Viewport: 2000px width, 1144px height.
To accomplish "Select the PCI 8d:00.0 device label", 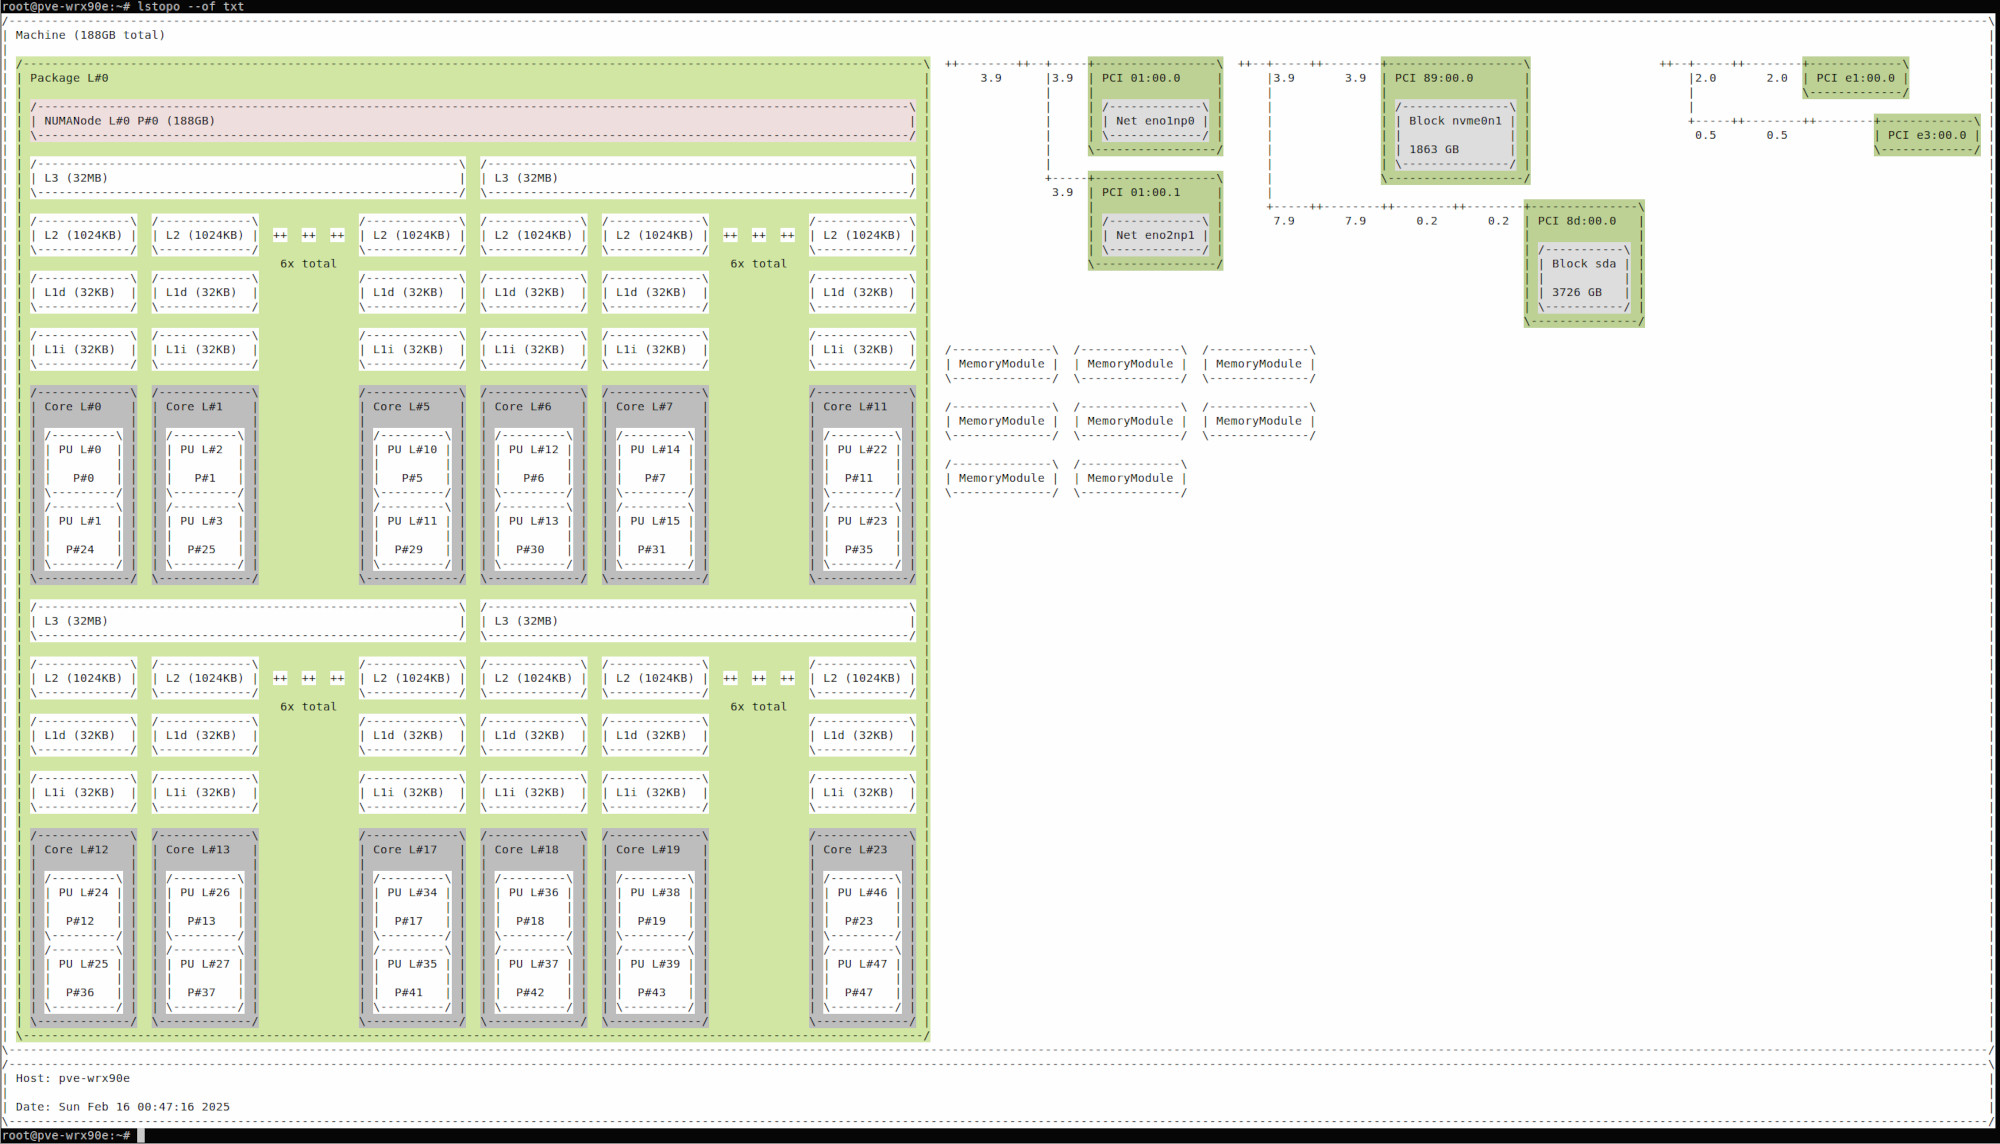I will 1577,221.
